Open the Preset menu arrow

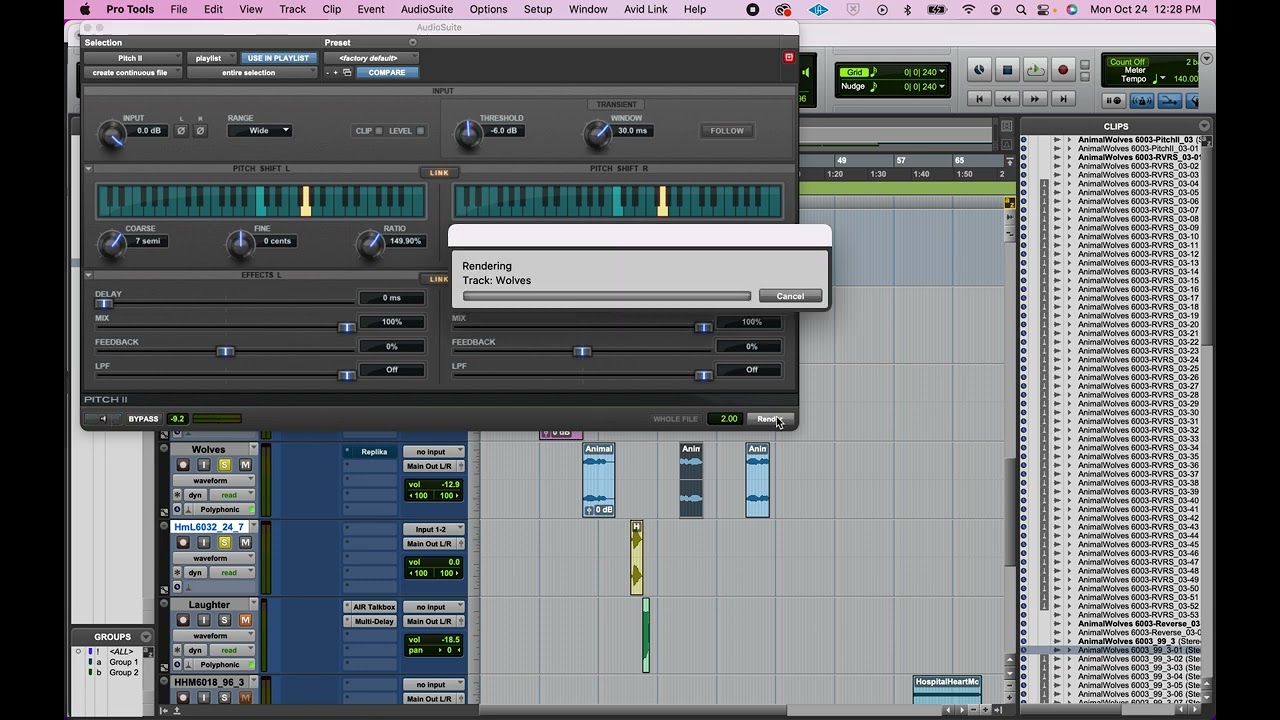pos(412,43)
